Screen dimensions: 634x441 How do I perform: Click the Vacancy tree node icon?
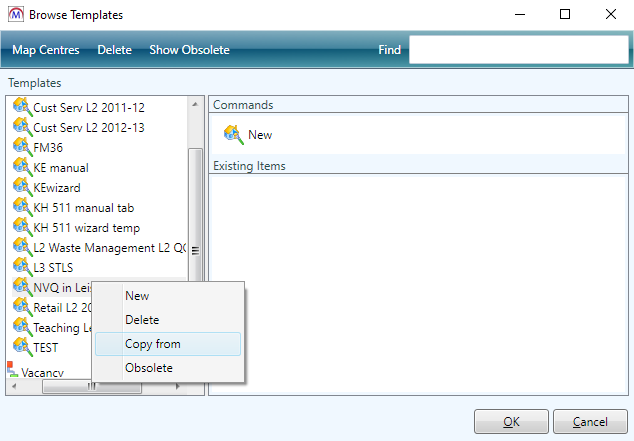click(x=12, y=371)
